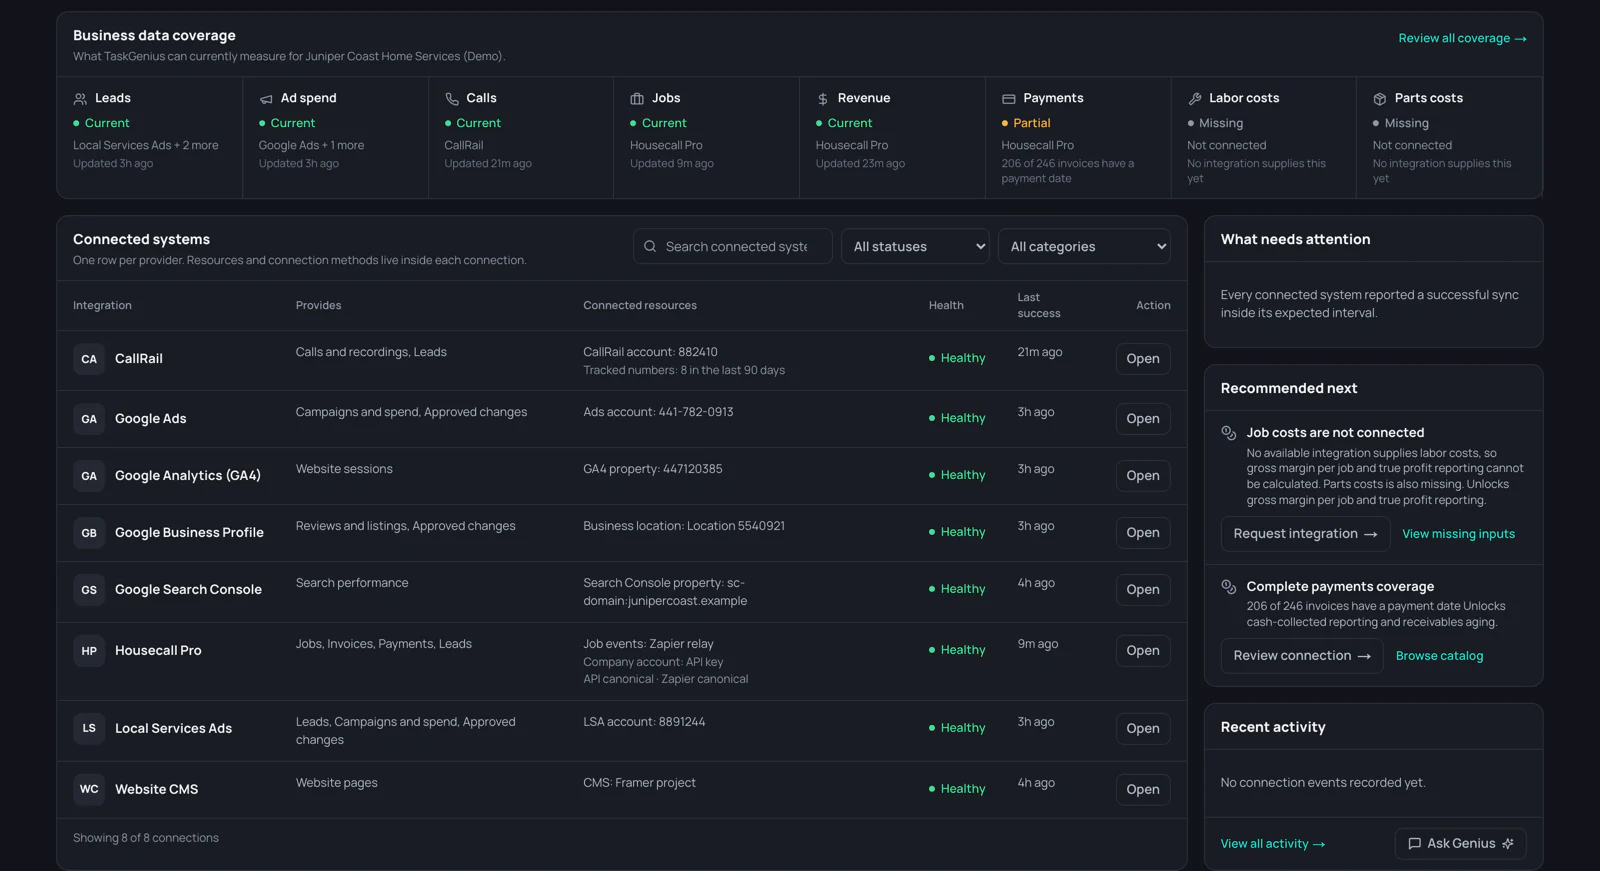
Task: Click the Parts costs box icon
Action: (x=1380, y=99)
